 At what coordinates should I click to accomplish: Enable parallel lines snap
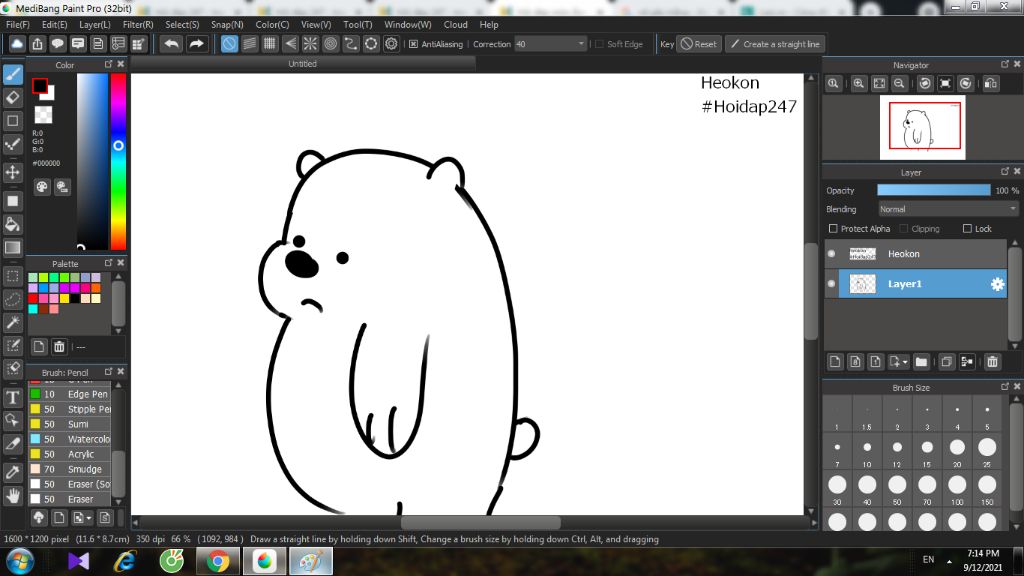pyautogui.click(x=249, y=44)
